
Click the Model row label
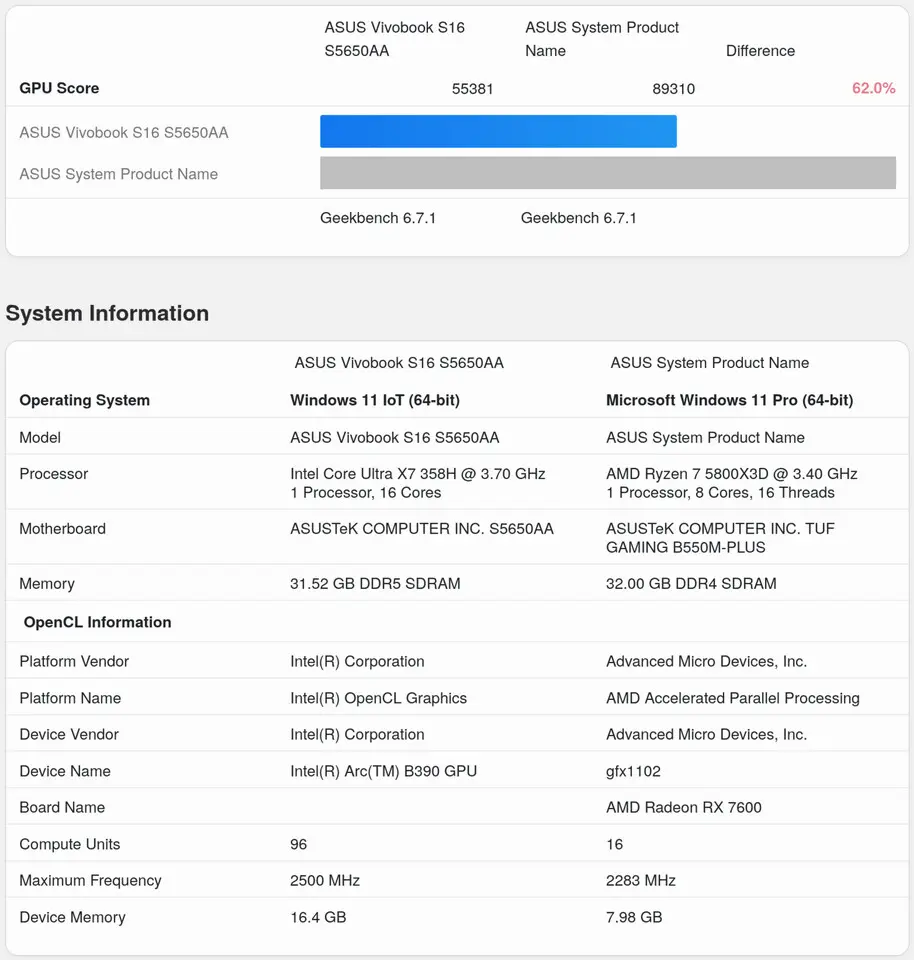tap(40, 438)
